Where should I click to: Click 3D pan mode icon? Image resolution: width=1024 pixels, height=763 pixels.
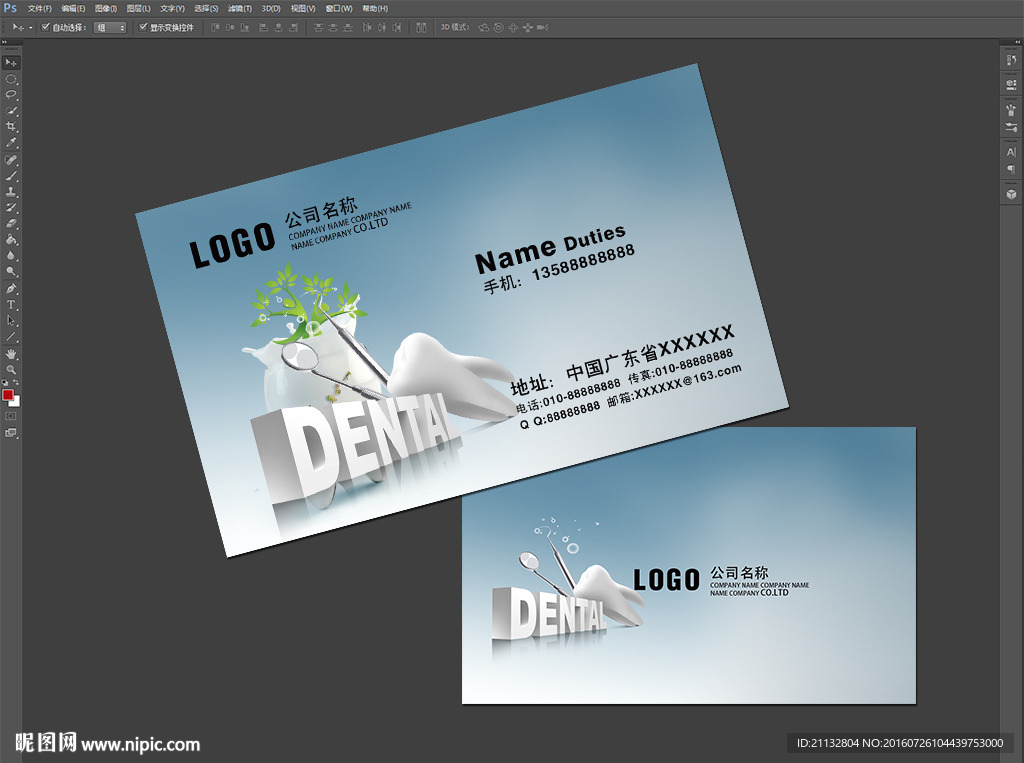click(513, 27)
